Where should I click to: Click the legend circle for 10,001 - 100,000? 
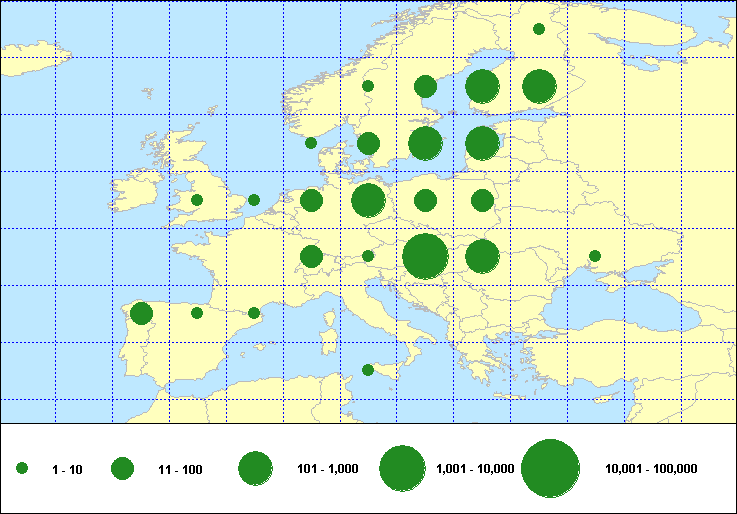click(x=551, y=468)
